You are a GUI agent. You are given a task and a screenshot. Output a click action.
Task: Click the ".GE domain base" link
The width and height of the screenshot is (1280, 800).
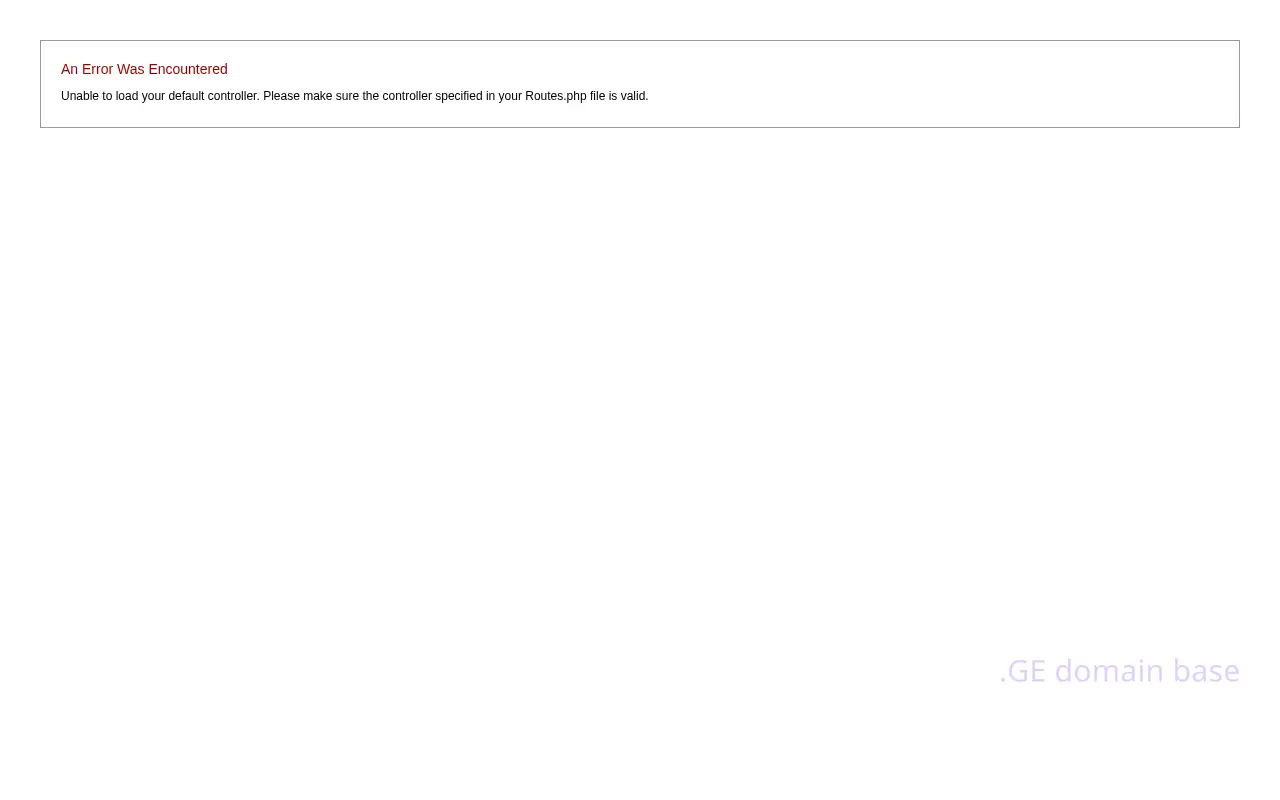[x=1119, y=671]
